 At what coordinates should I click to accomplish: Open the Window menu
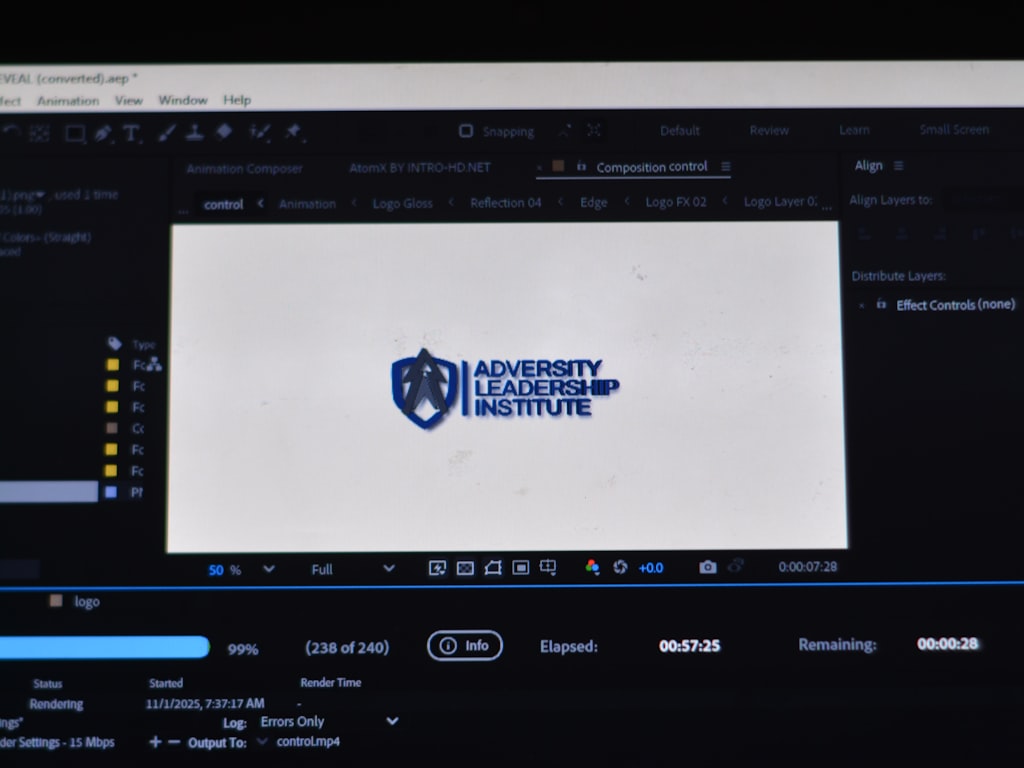coord(182,100)
